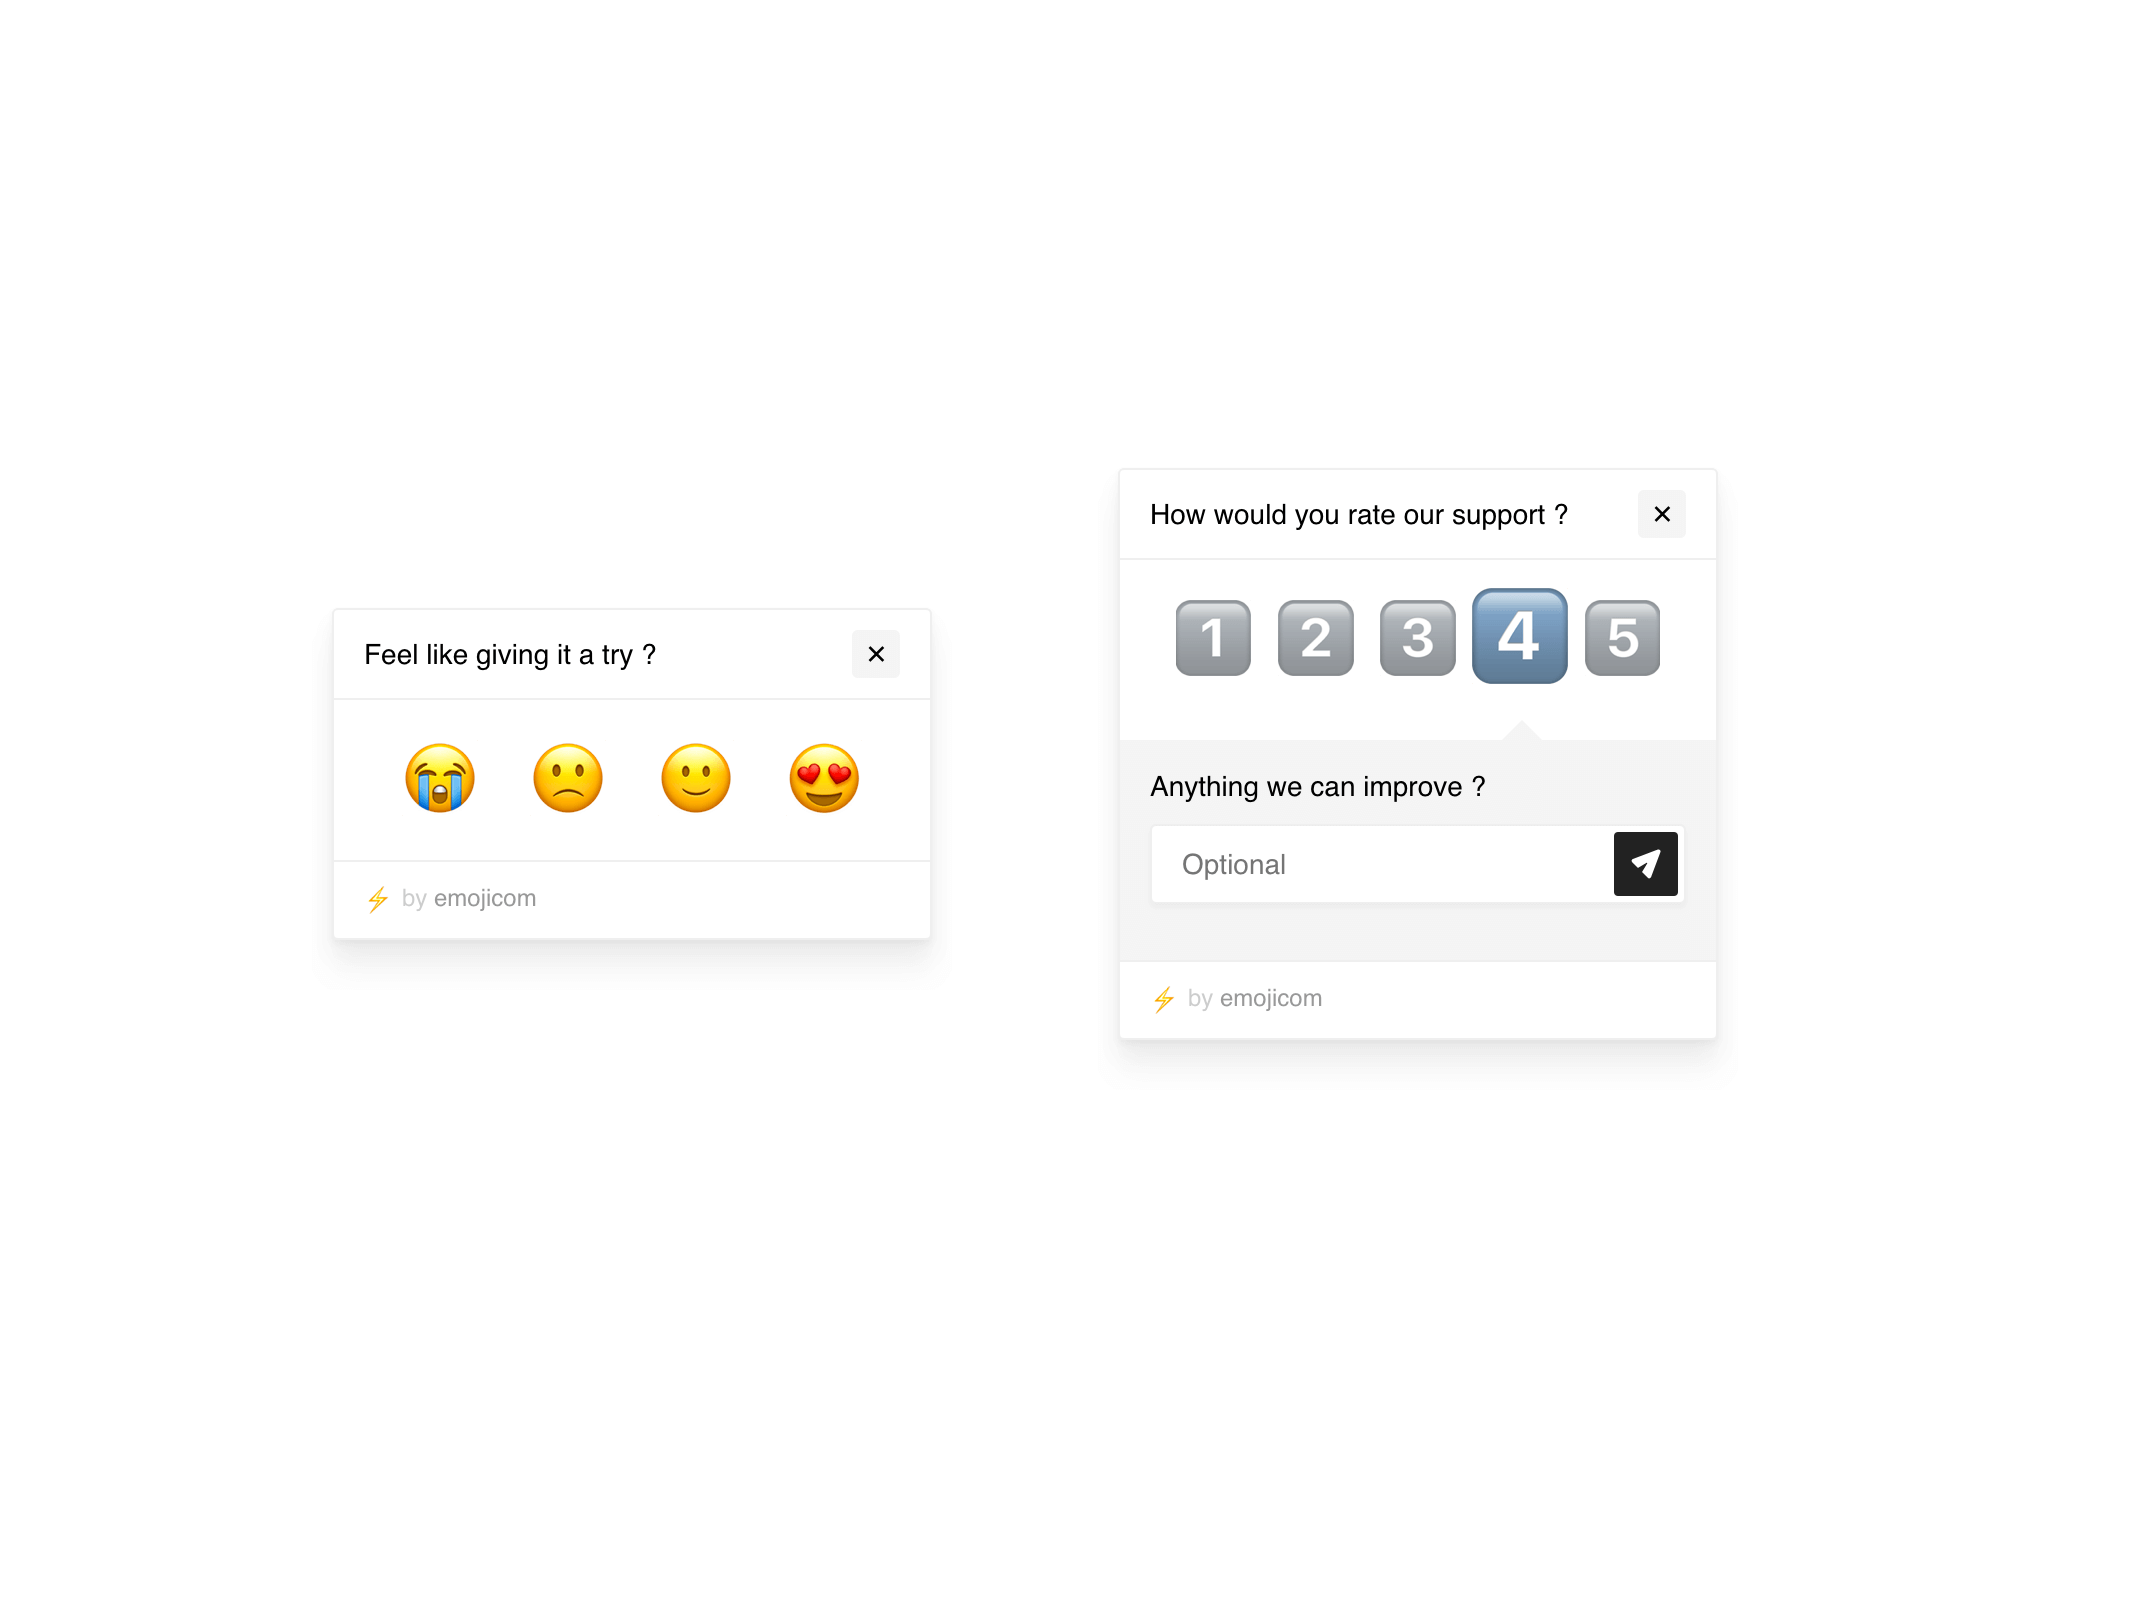Select the crying face emoji
The width and height of the screenshot is (2134, 1600).
point(440,778)
